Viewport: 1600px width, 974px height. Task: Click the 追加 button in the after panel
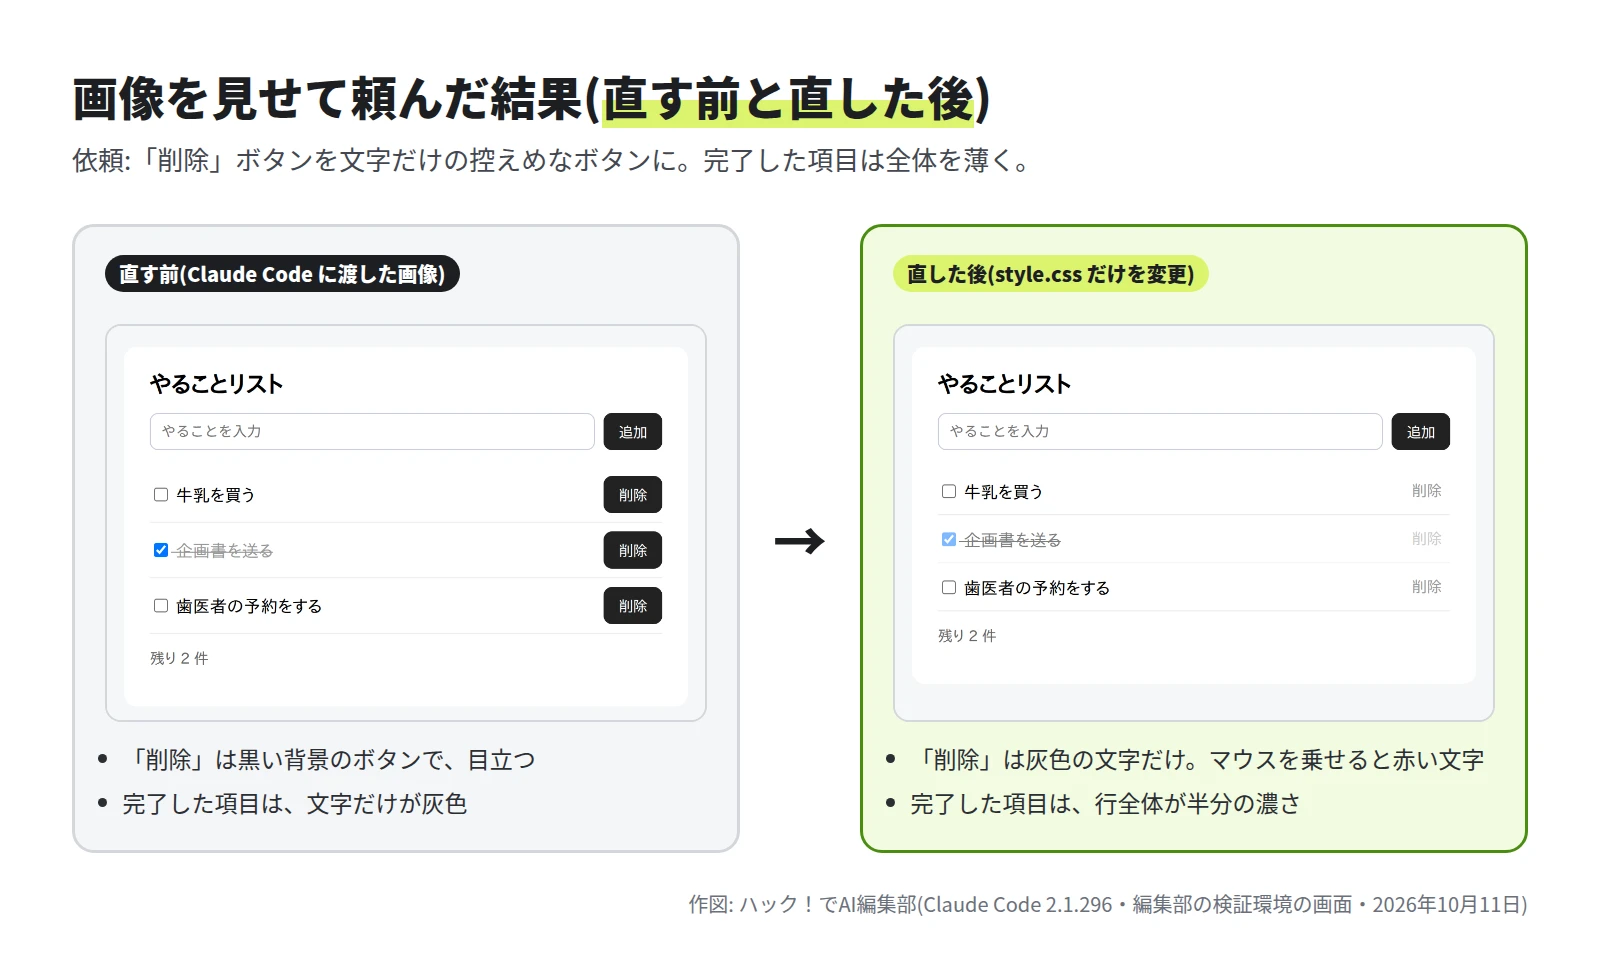click(x=1421, y=432)
